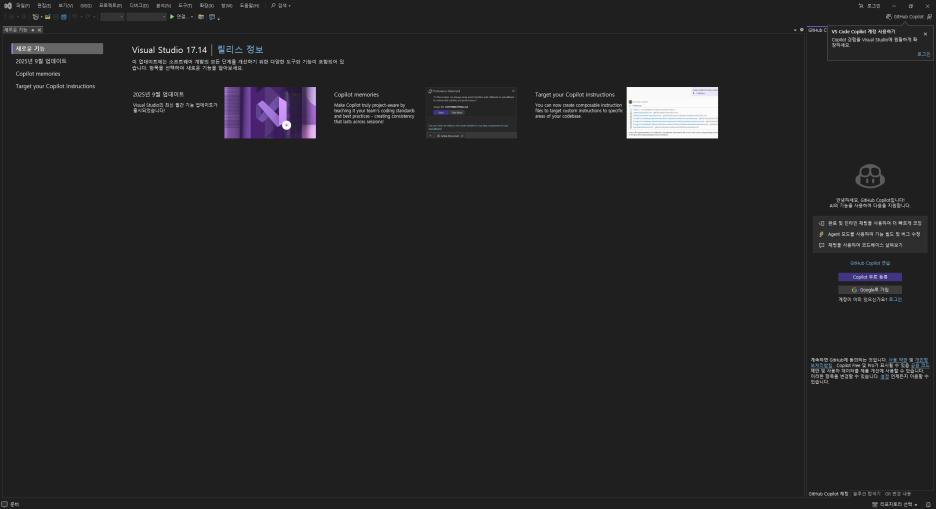This screenshot has width=936, height=509.
Task: Click the feedback icon left of title bar 로그인
Action: [861, 5]
